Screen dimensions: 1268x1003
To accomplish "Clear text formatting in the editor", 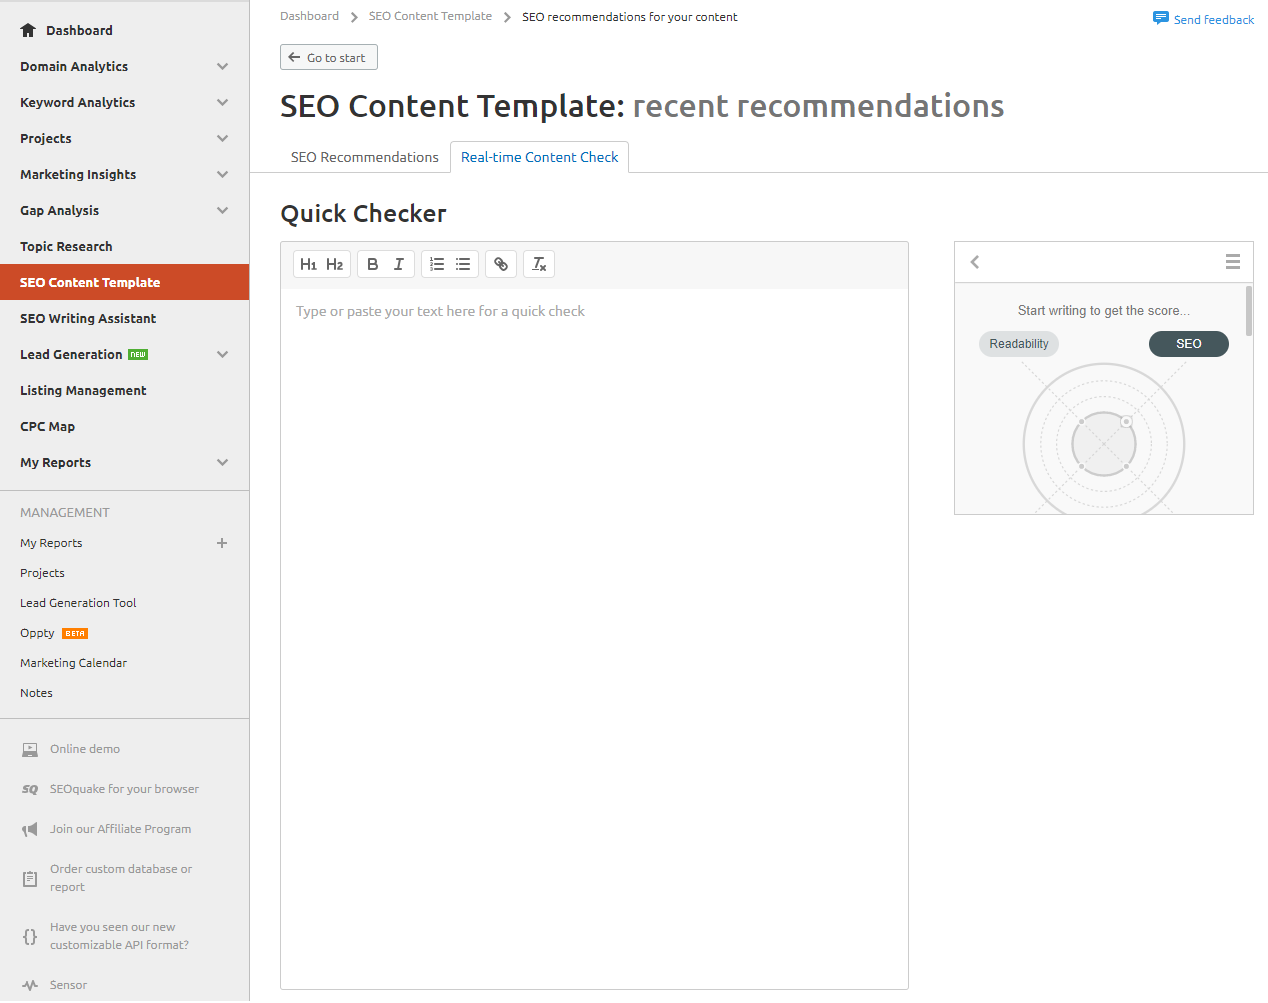I will [539, 263].
